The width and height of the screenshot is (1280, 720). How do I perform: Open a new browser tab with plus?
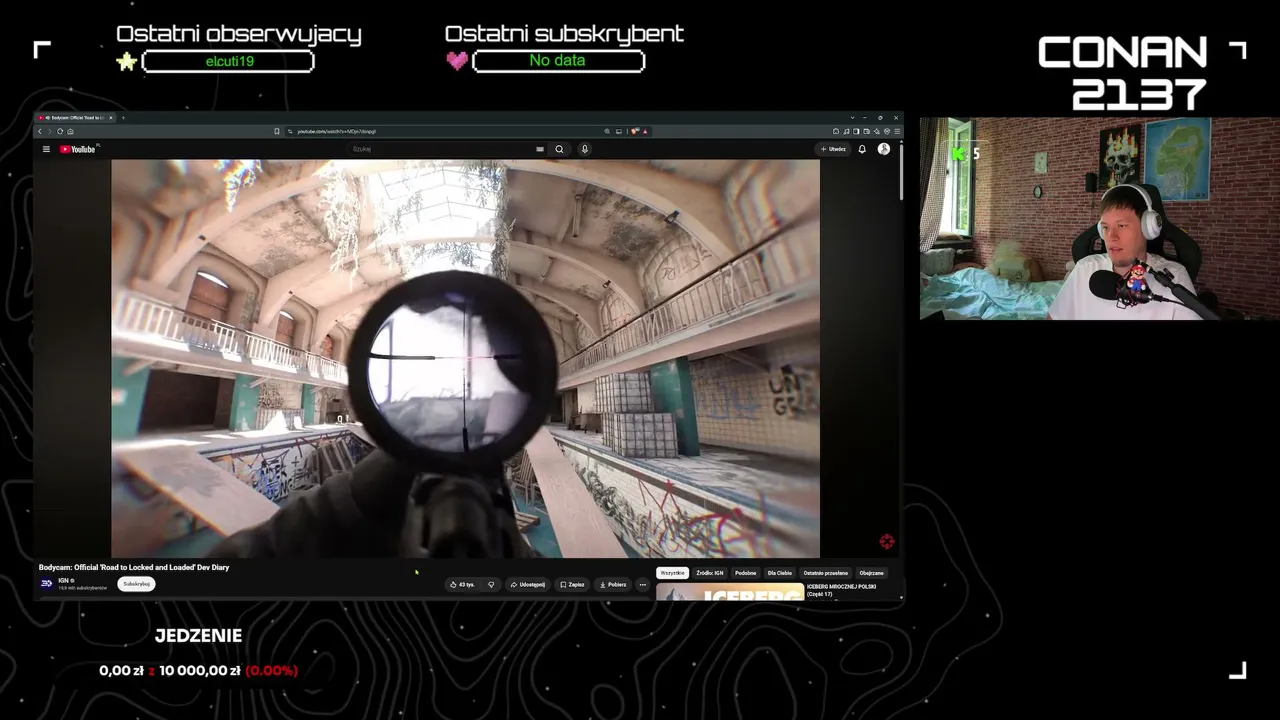124,117
